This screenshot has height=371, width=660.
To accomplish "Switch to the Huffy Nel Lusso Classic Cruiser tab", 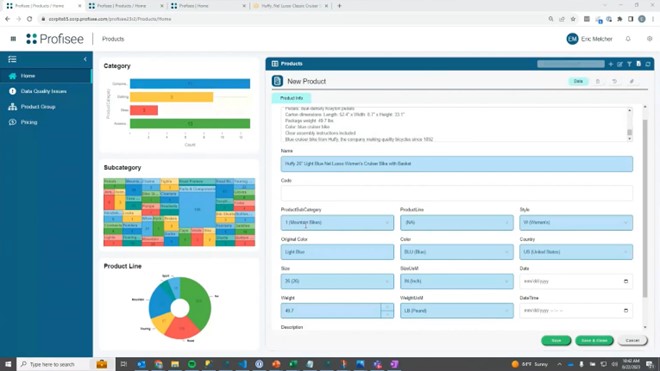I will point(290,6).
